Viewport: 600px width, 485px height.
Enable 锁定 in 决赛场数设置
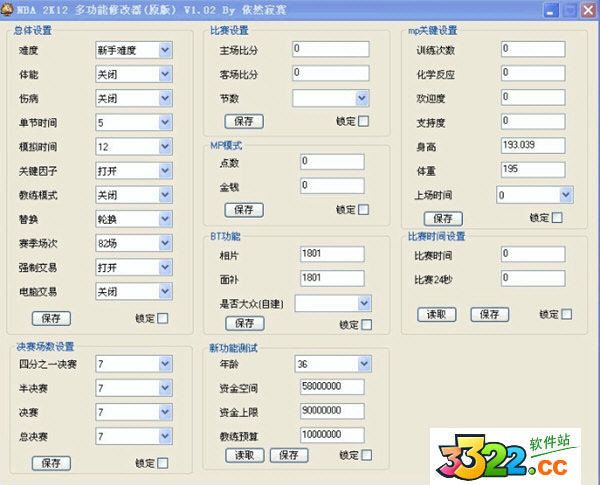tap(163, 463)
